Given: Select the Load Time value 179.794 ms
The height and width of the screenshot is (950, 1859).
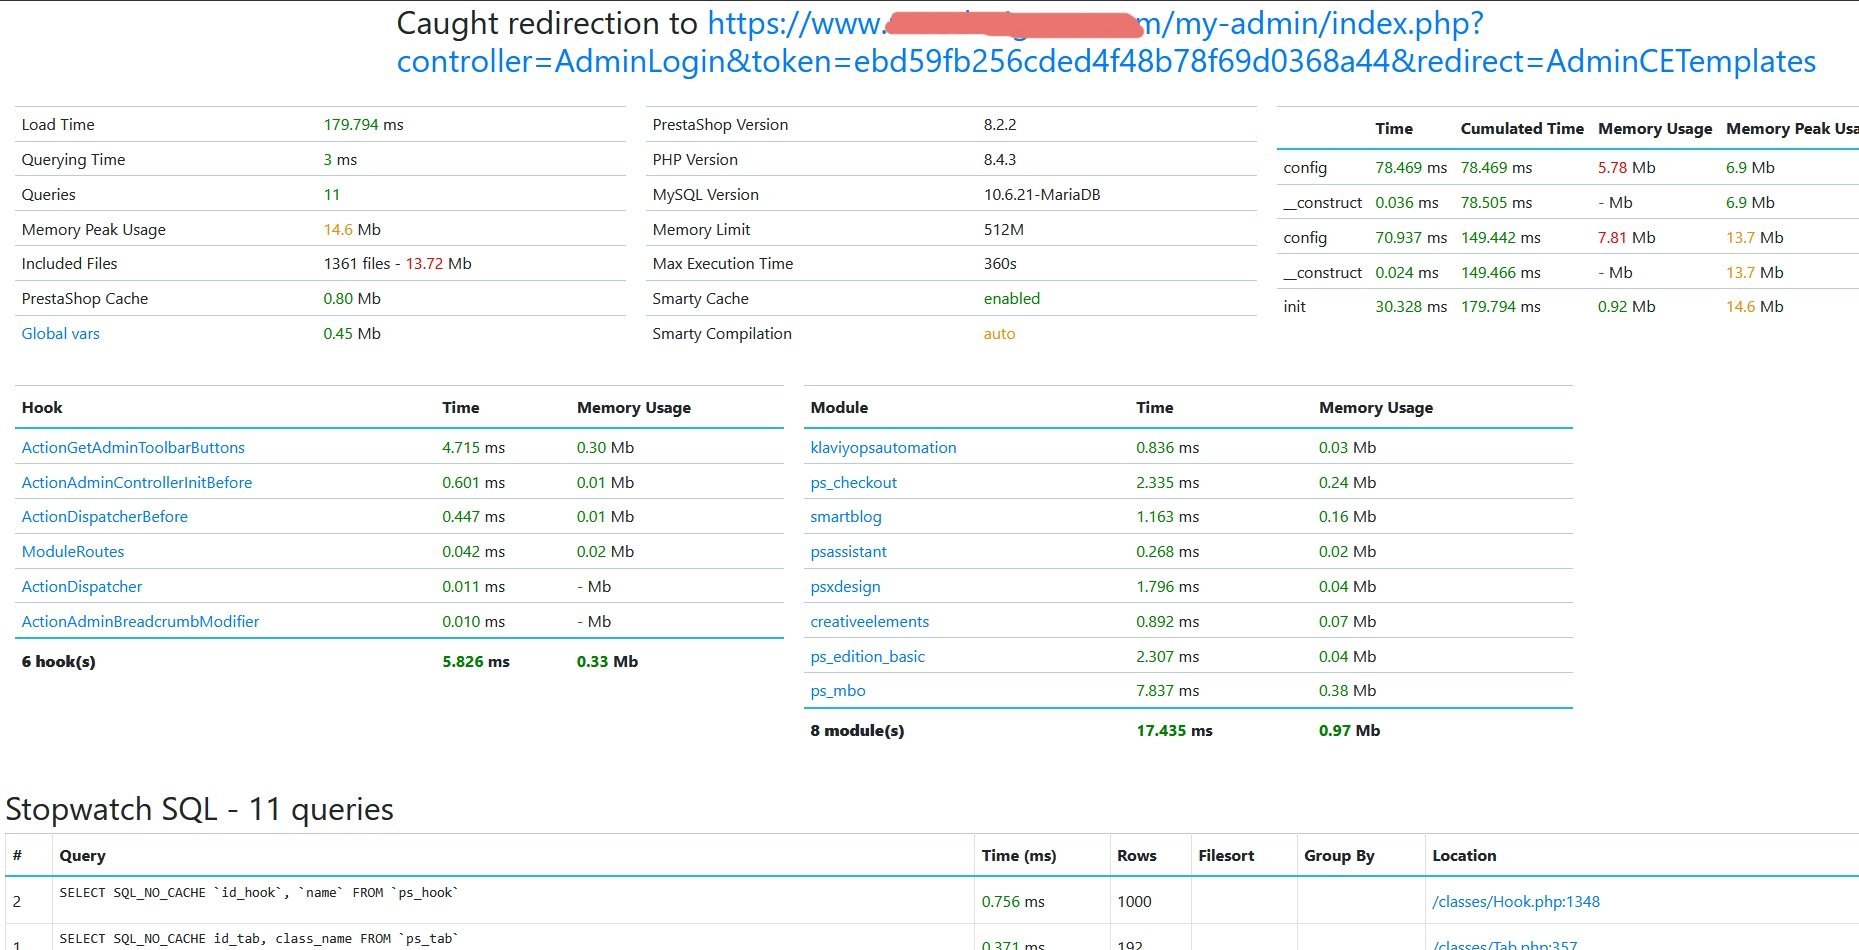Looking at the screenshot, I should [363, 125].
